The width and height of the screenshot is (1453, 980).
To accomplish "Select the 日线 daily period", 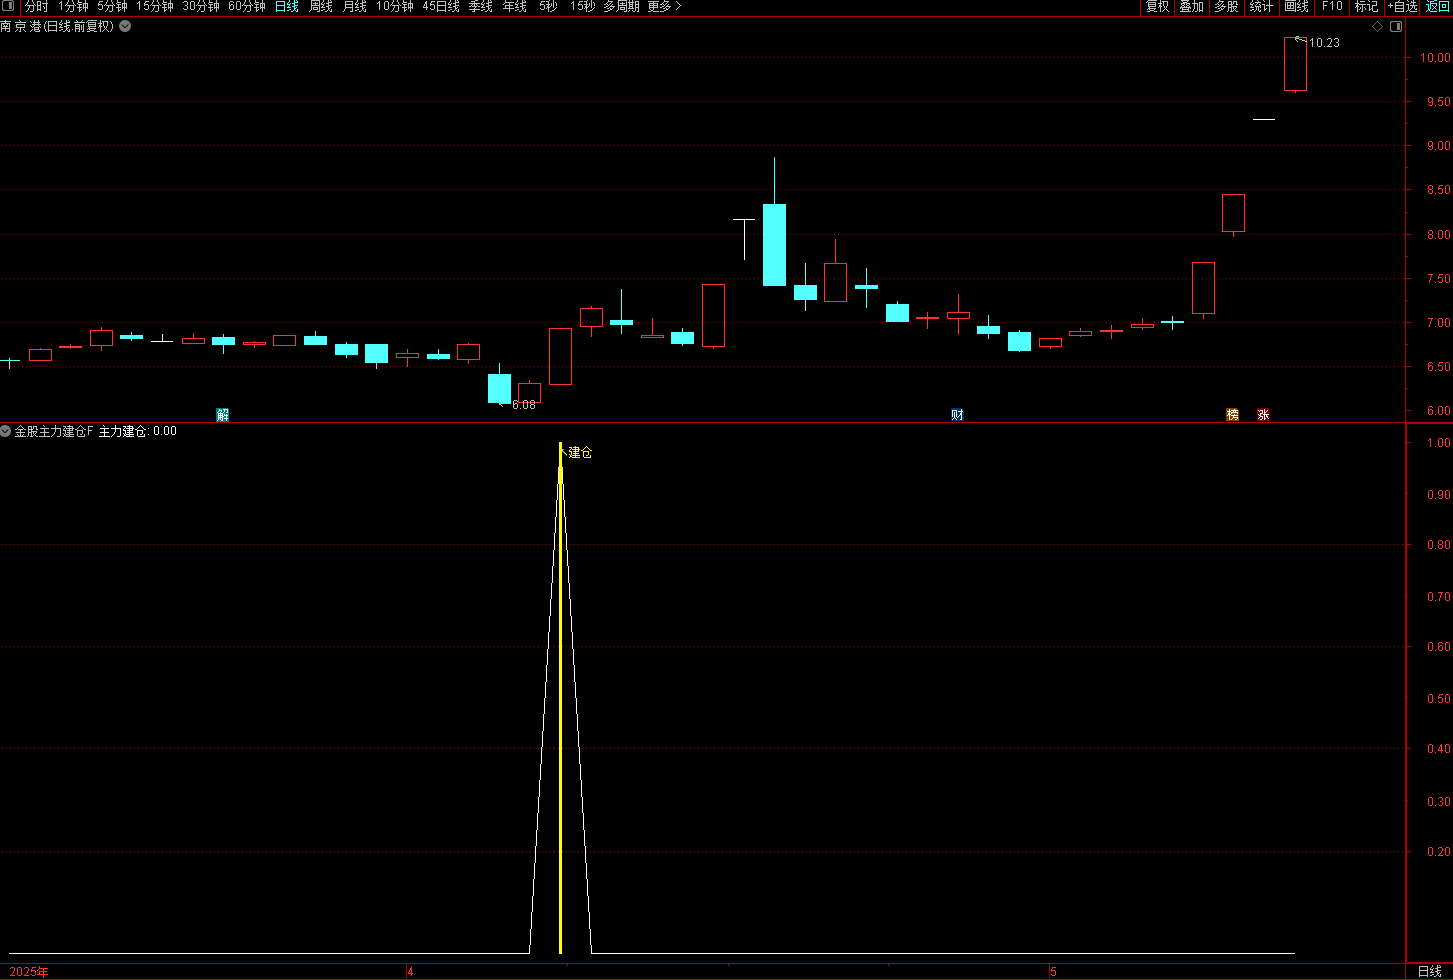I will click(287, 7).
